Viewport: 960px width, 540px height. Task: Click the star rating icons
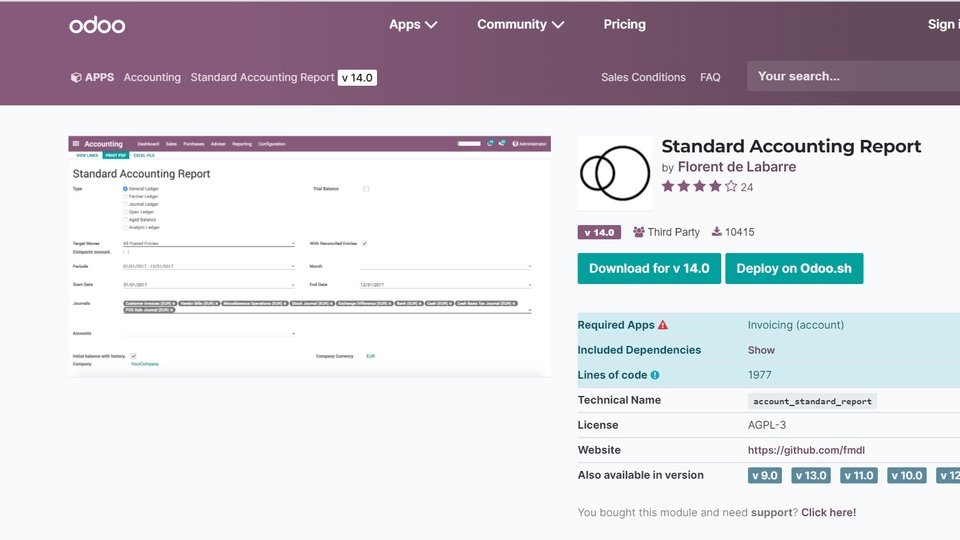point(699,187)
